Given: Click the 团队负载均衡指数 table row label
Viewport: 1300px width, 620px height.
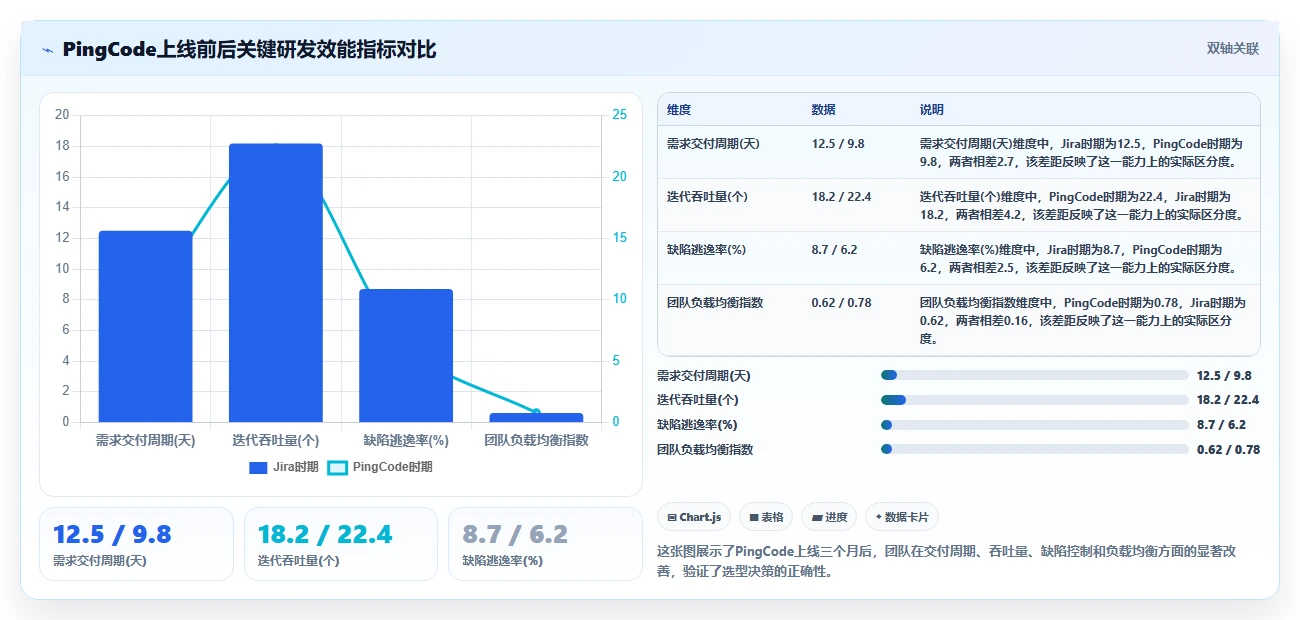Looking at the screenshot, I should click(x=715, y=303).
